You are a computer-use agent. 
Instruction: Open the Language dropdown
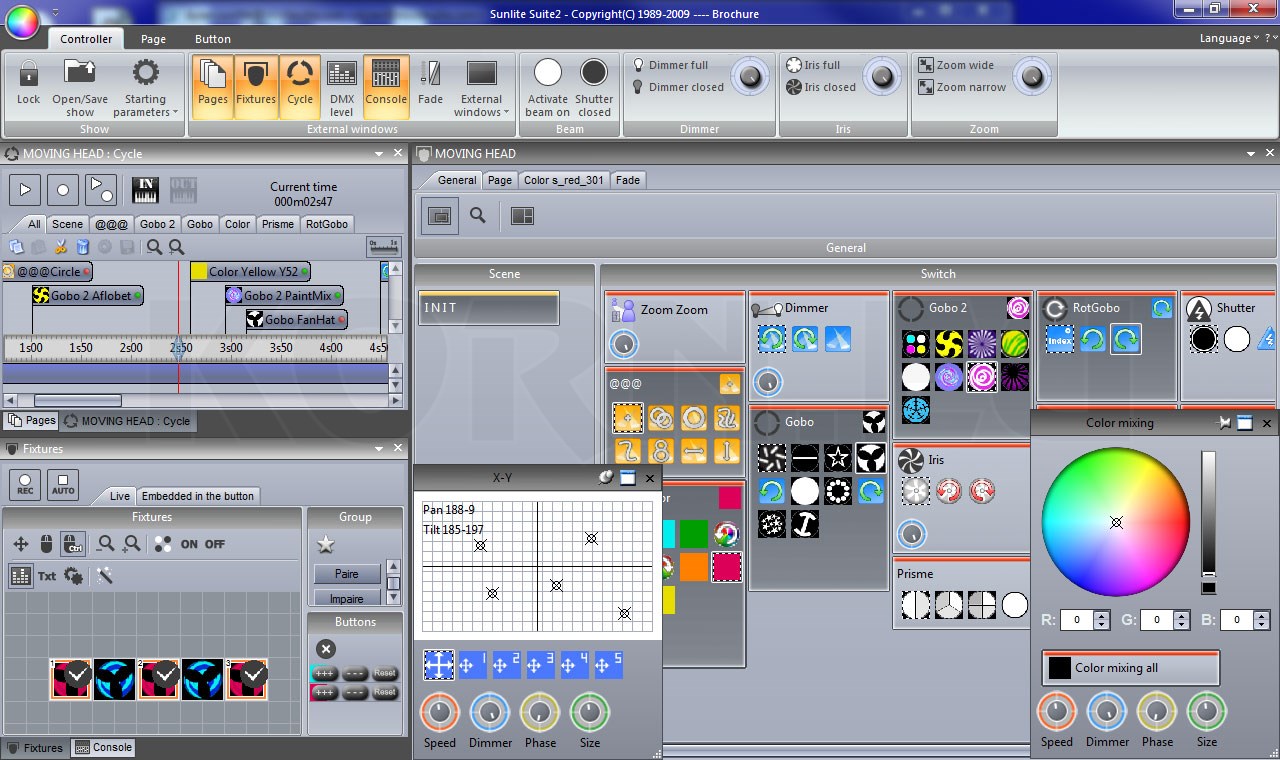click(1230, 38)
